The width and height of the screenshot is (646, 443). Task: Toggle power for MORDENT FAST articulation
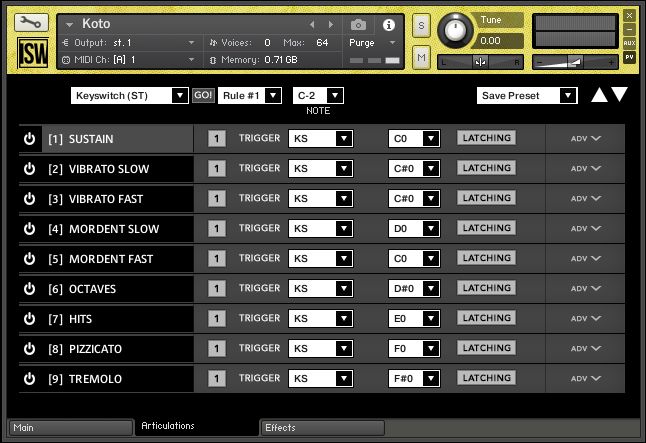pyautogui.click(x=29, y=259)
